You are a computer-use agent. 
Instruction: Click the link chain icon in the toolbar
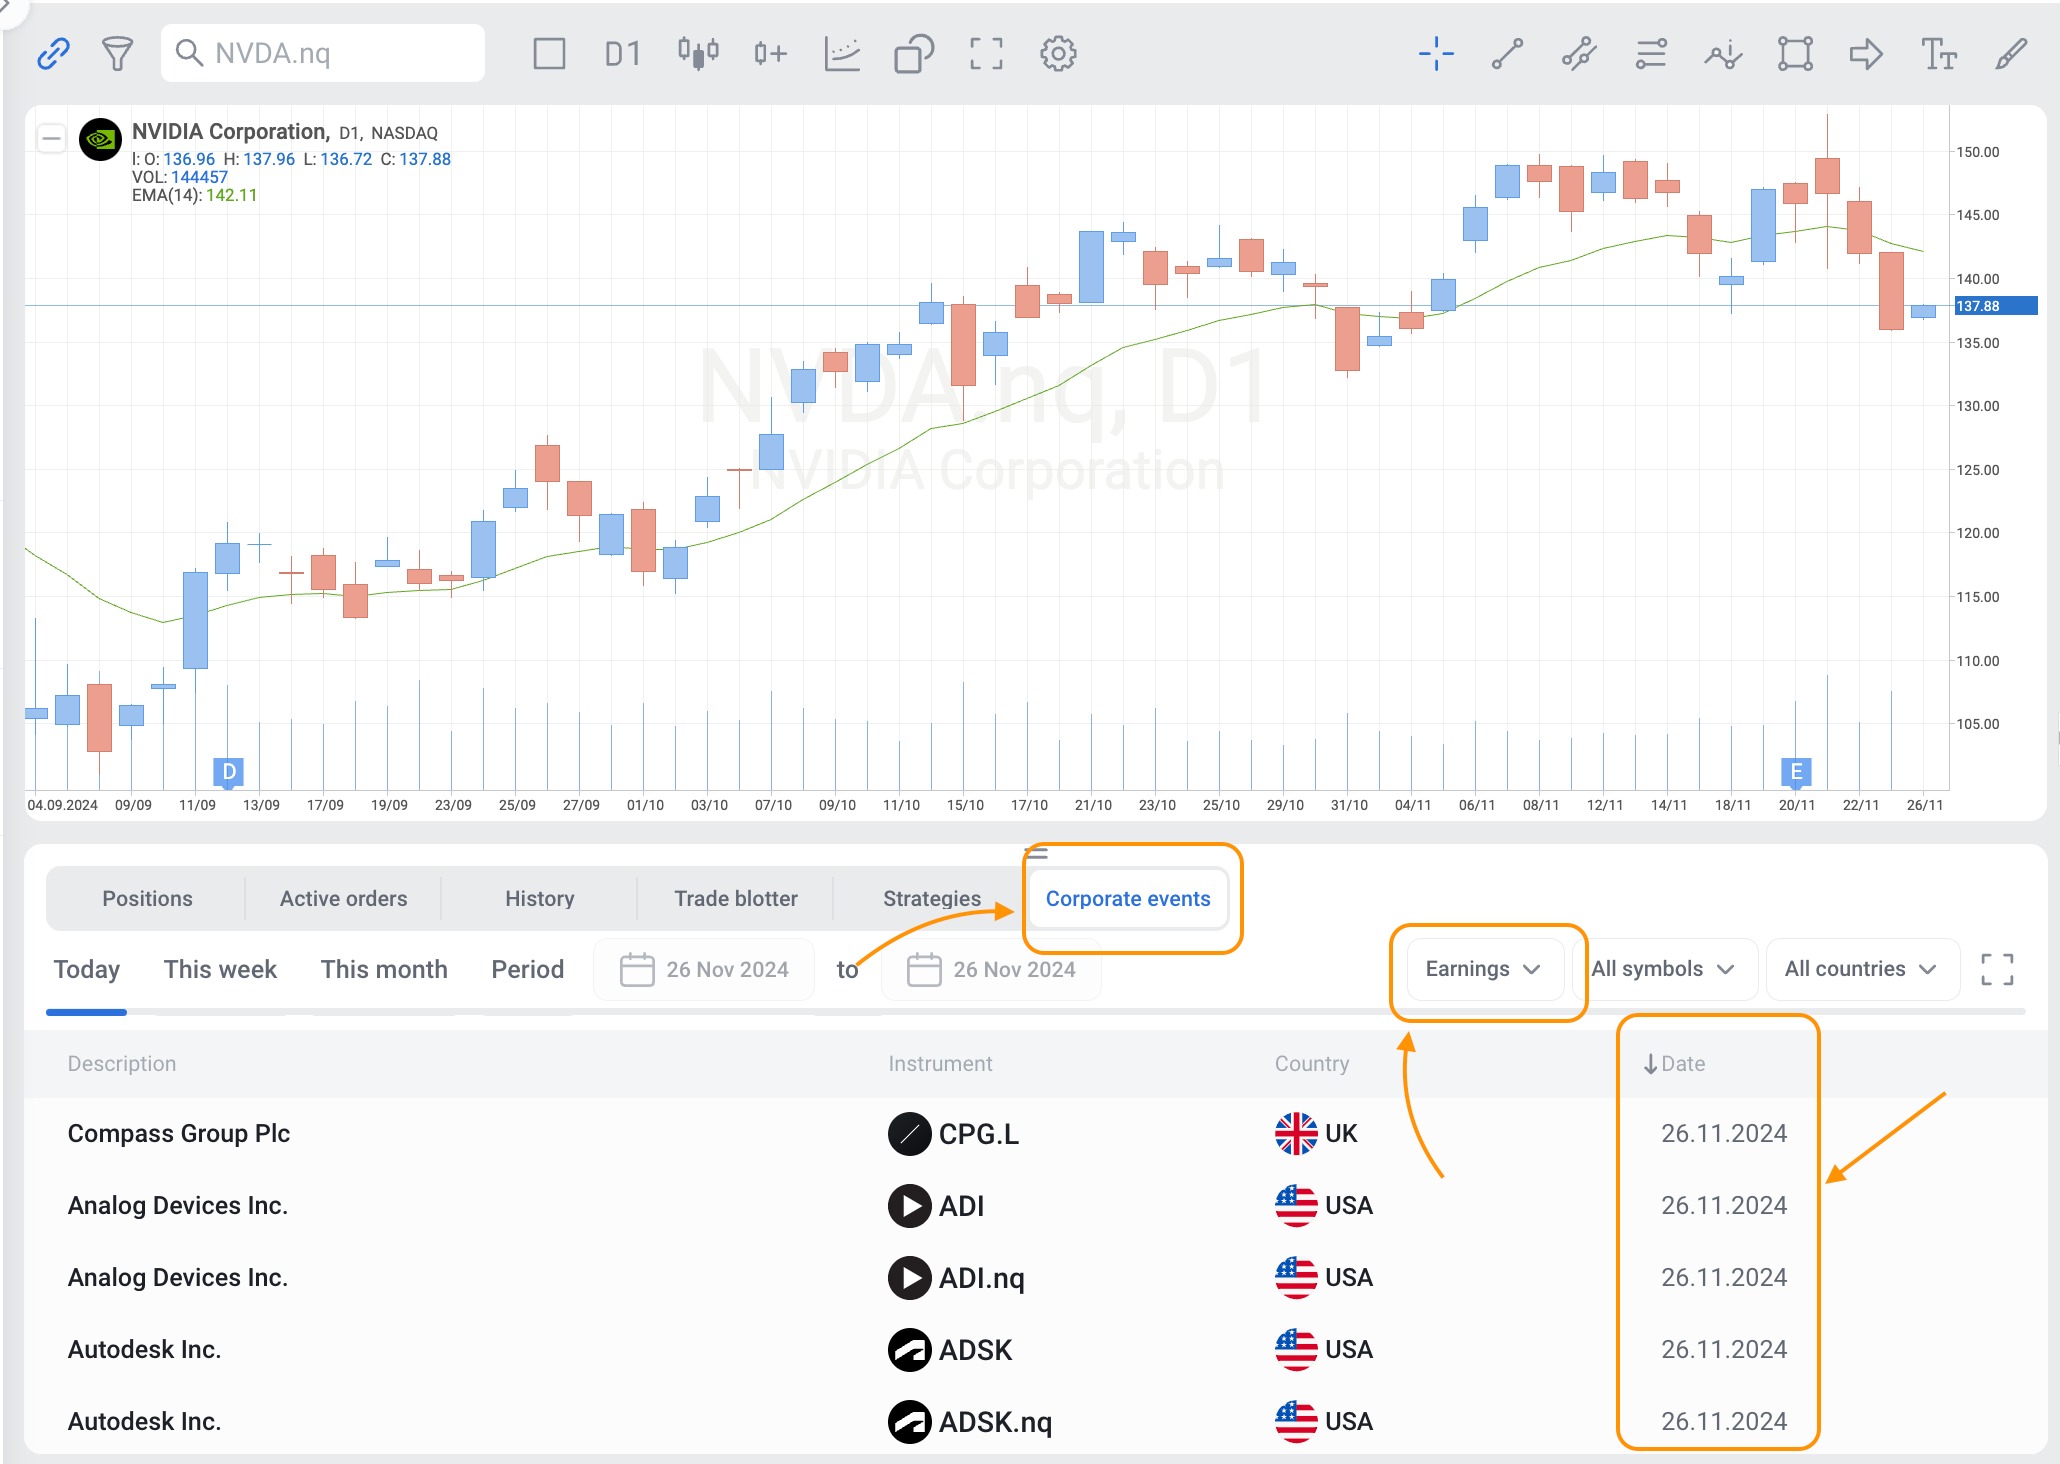(x=52, y=53)
